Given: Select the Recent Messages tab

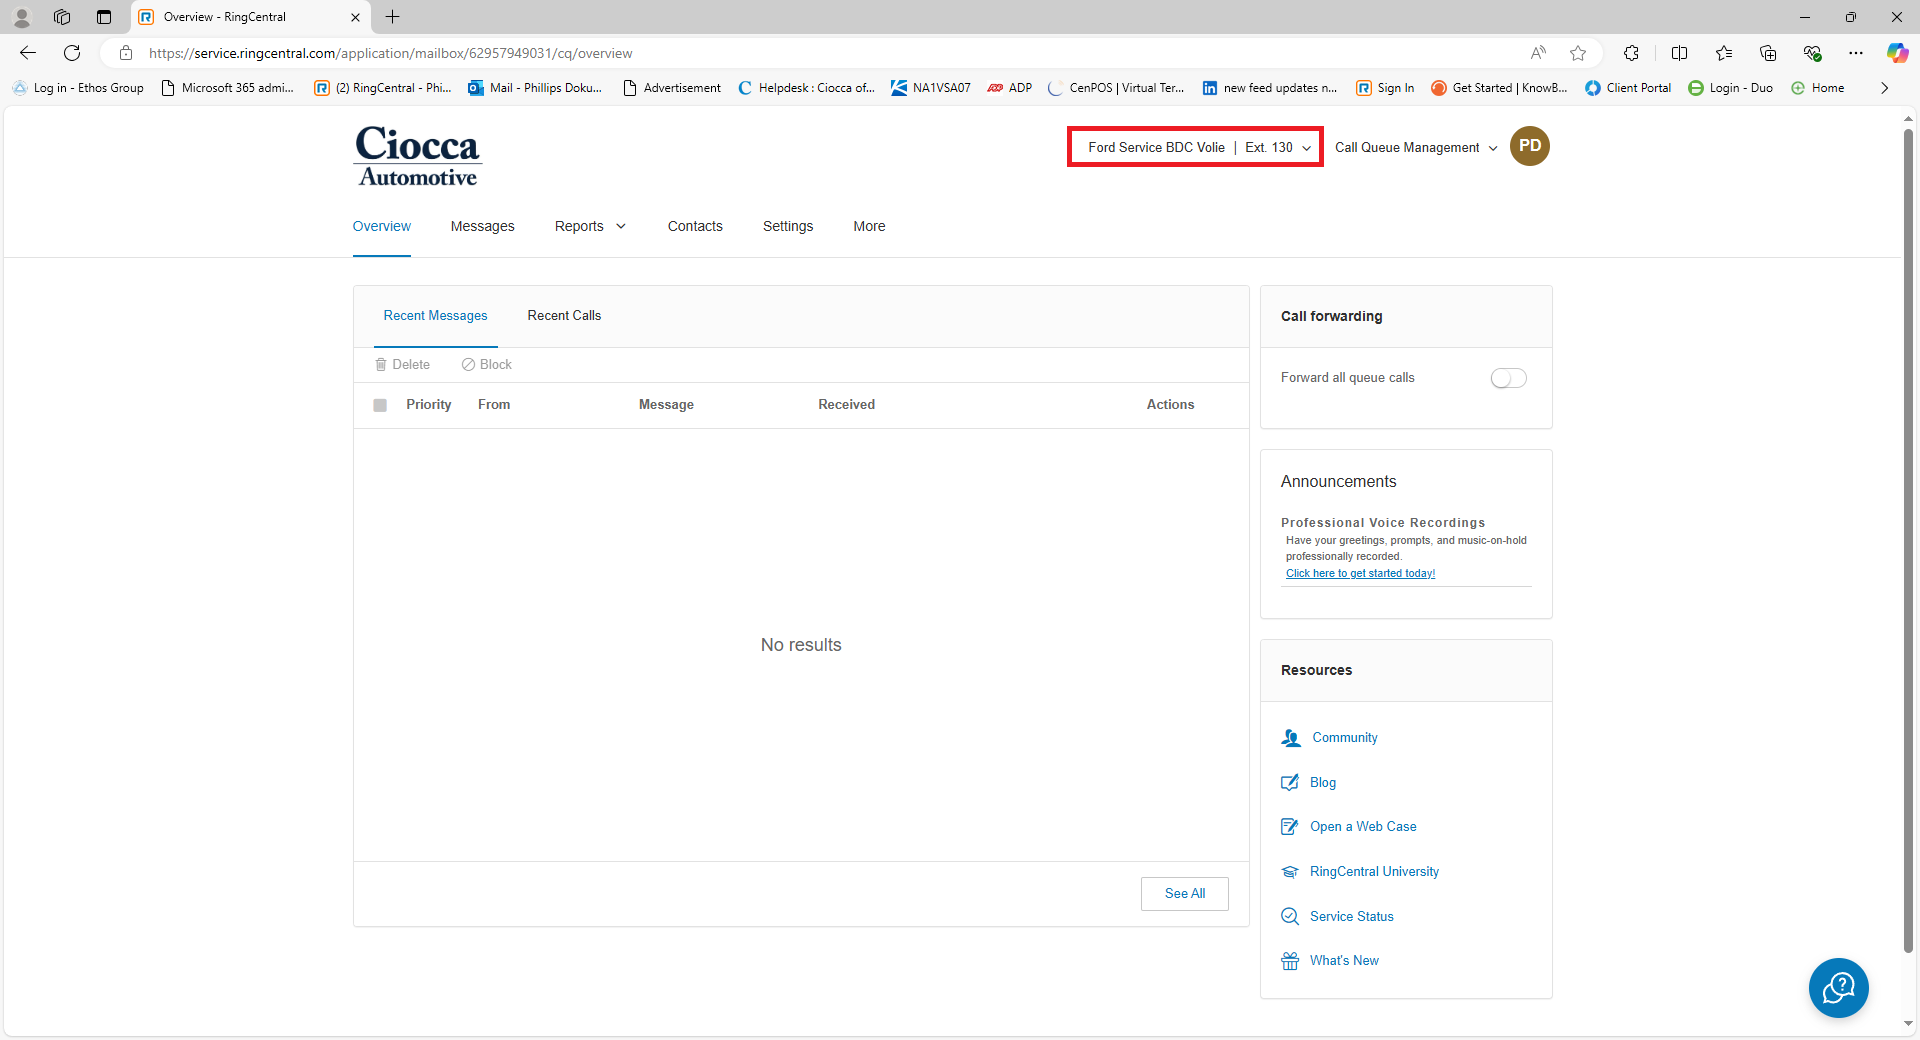Looking at the screenshot, I should (435, 315).
